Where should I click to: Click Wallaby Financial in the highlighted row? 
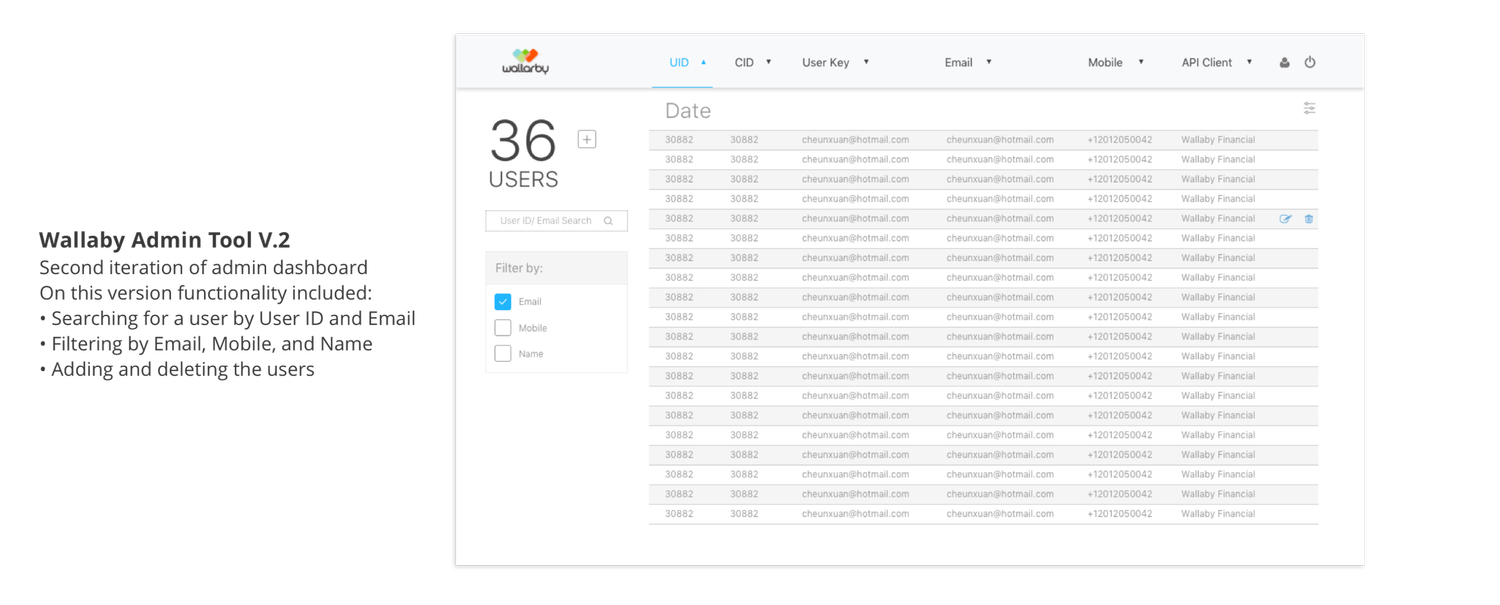coord(1218,219)
